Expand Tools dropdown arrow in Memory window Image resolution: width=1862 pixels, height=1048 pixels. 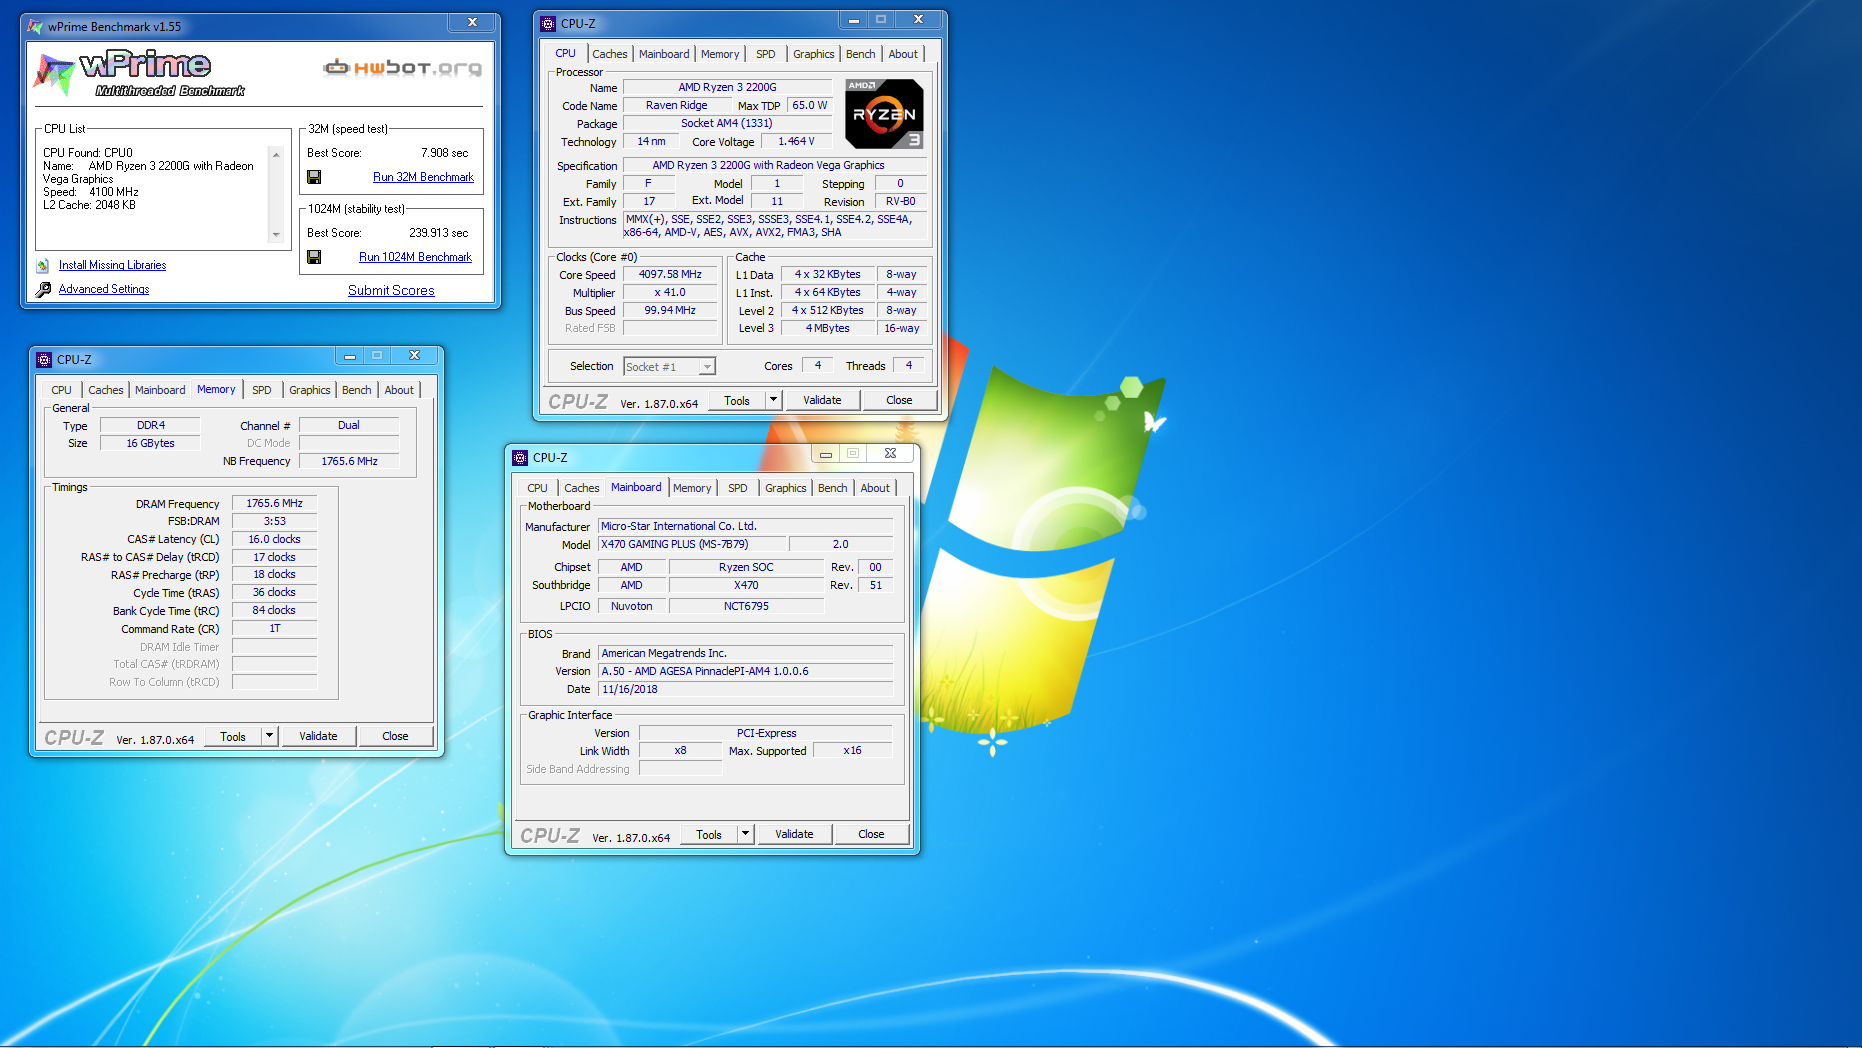268,736
